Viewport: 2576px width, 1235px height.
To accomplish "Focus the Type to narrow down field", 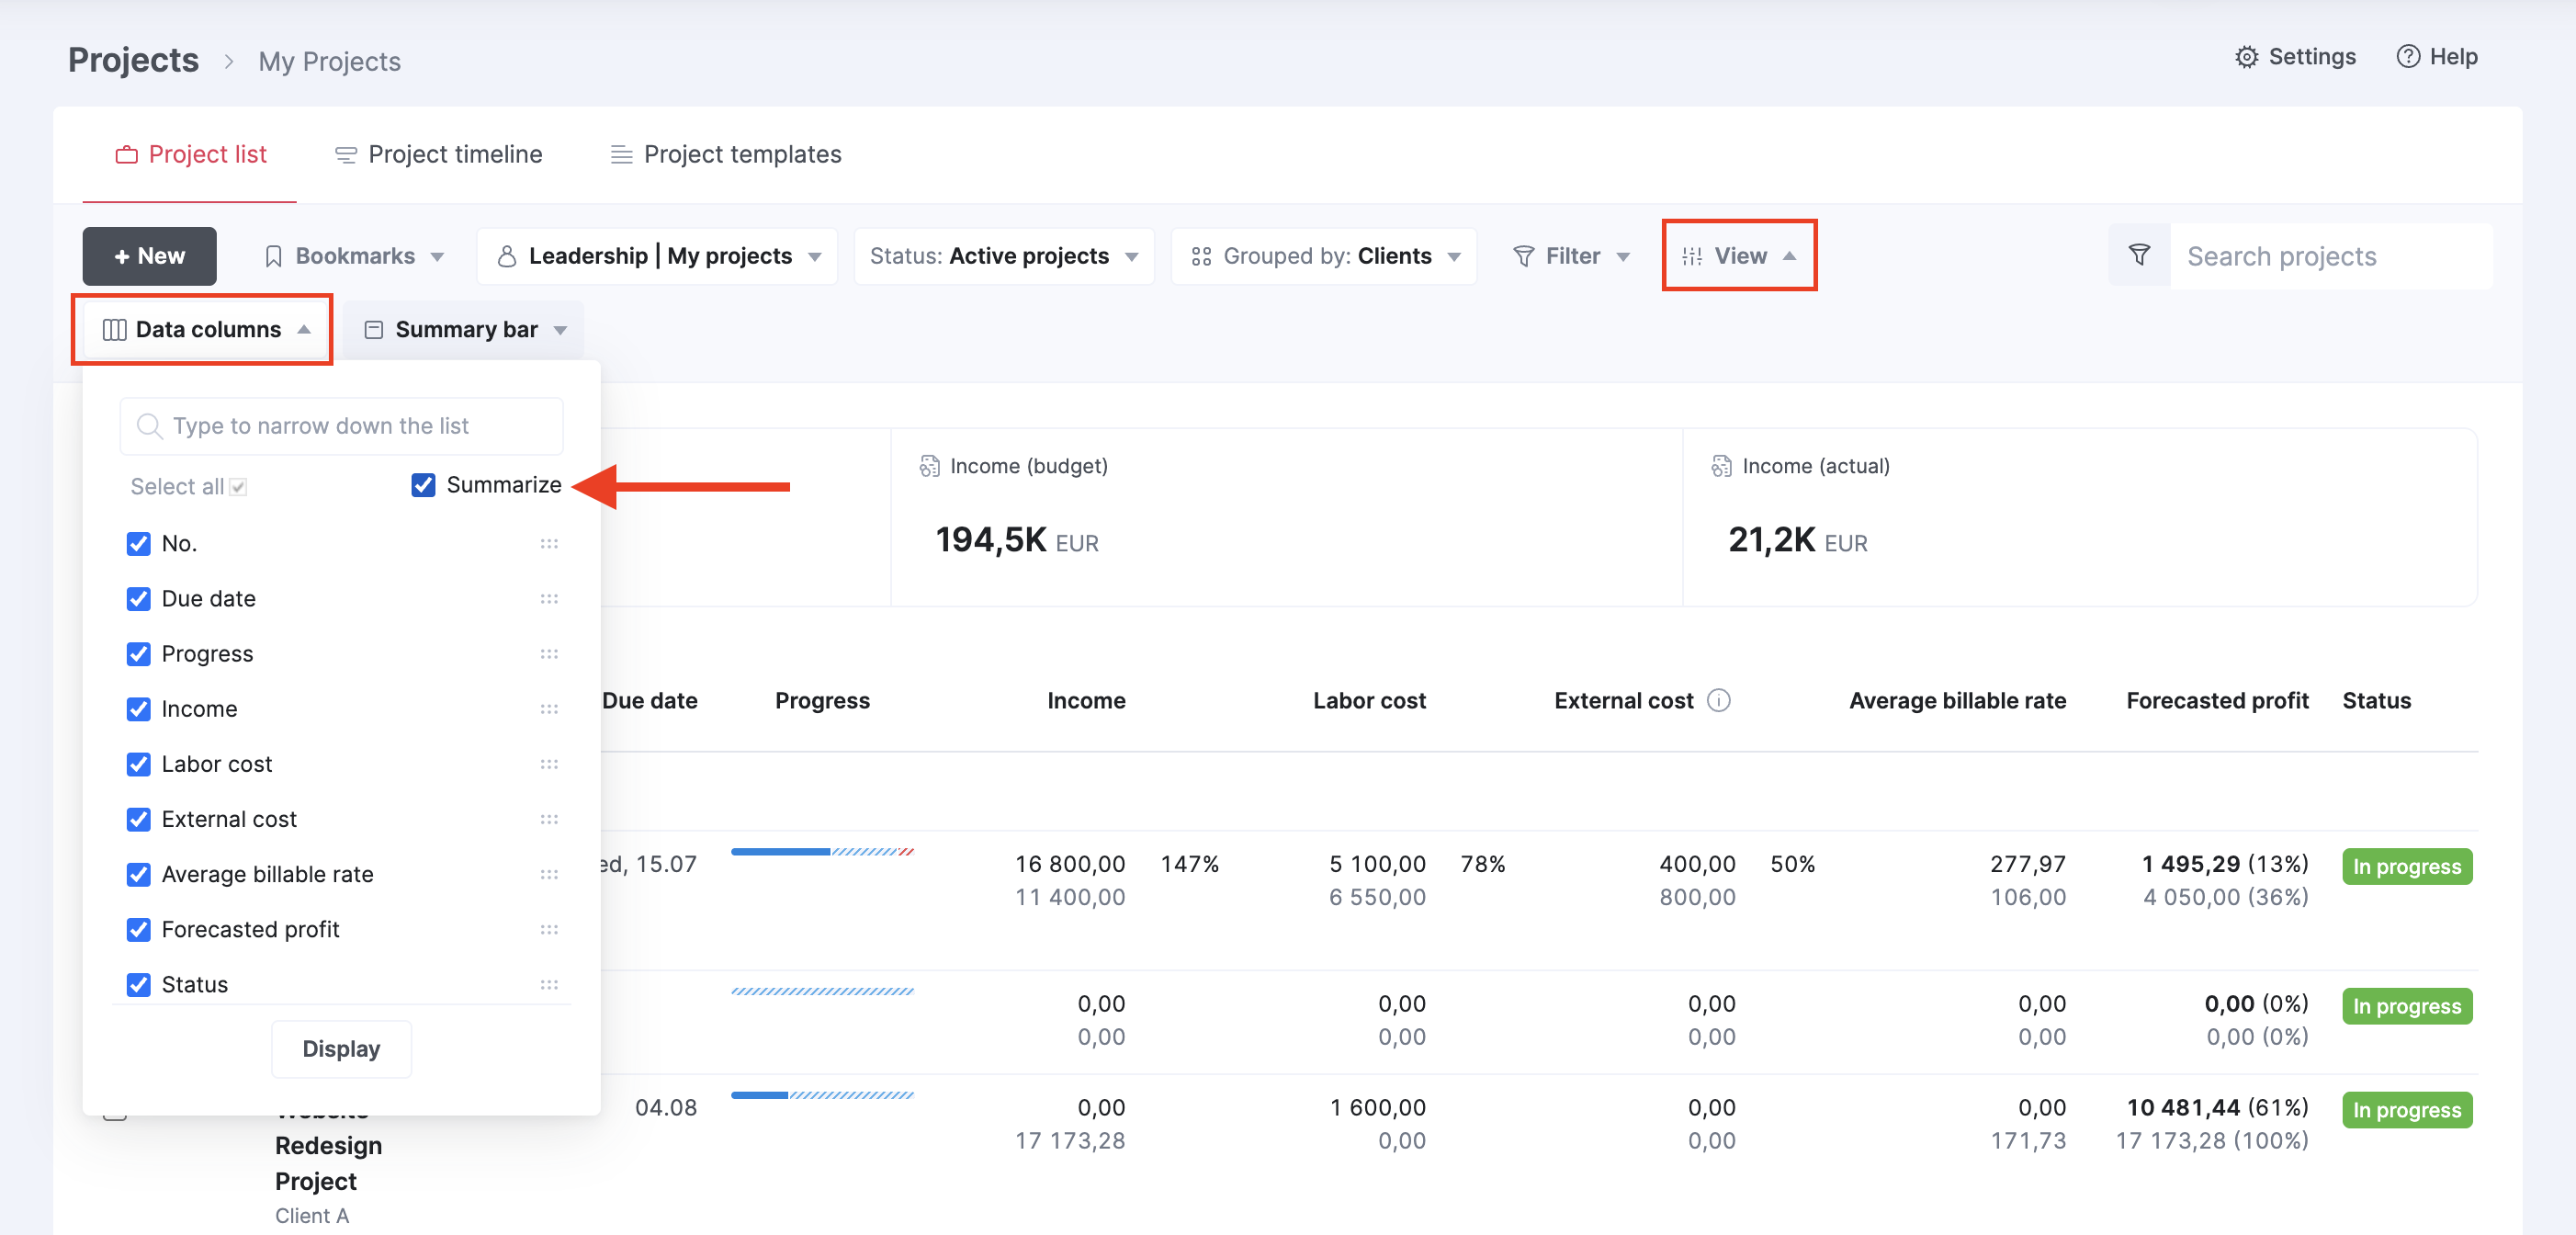I will coord(341,426).
